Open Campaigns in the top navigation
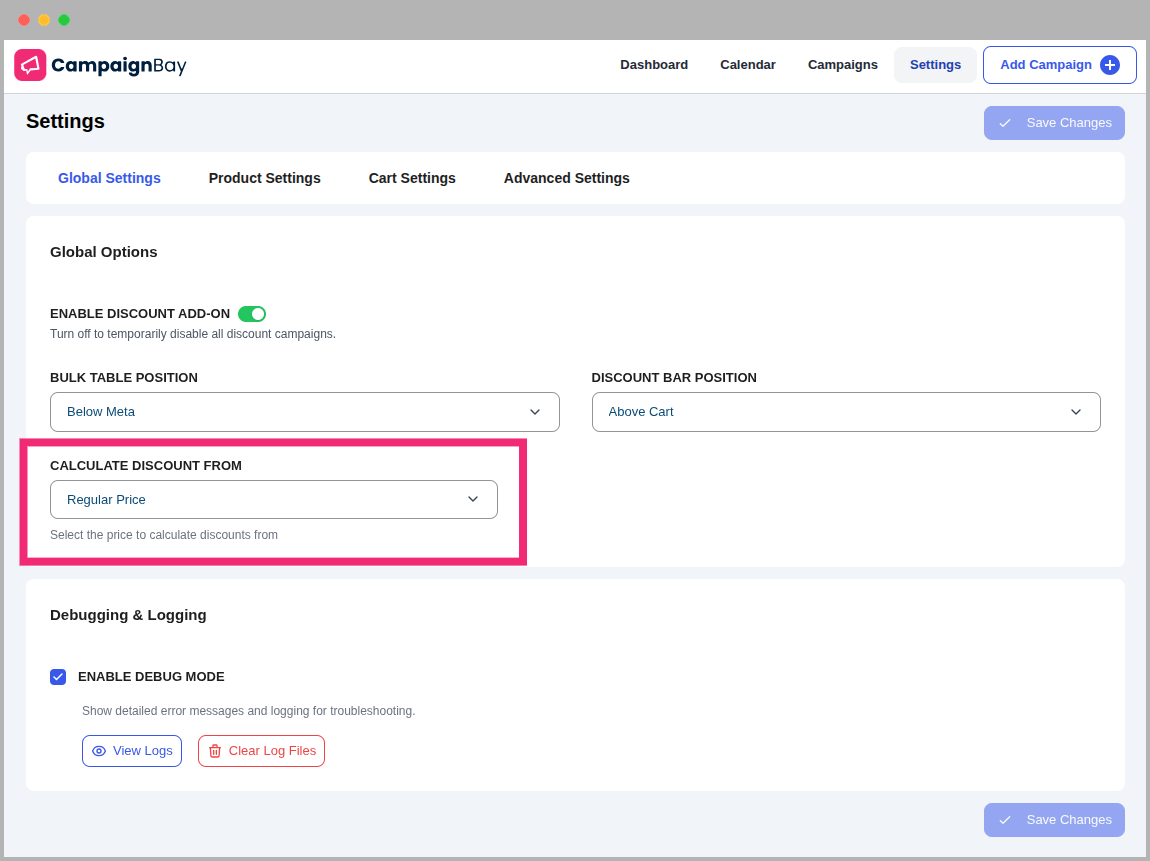This screenshot has height=861, width=1150. pos(842,65)
